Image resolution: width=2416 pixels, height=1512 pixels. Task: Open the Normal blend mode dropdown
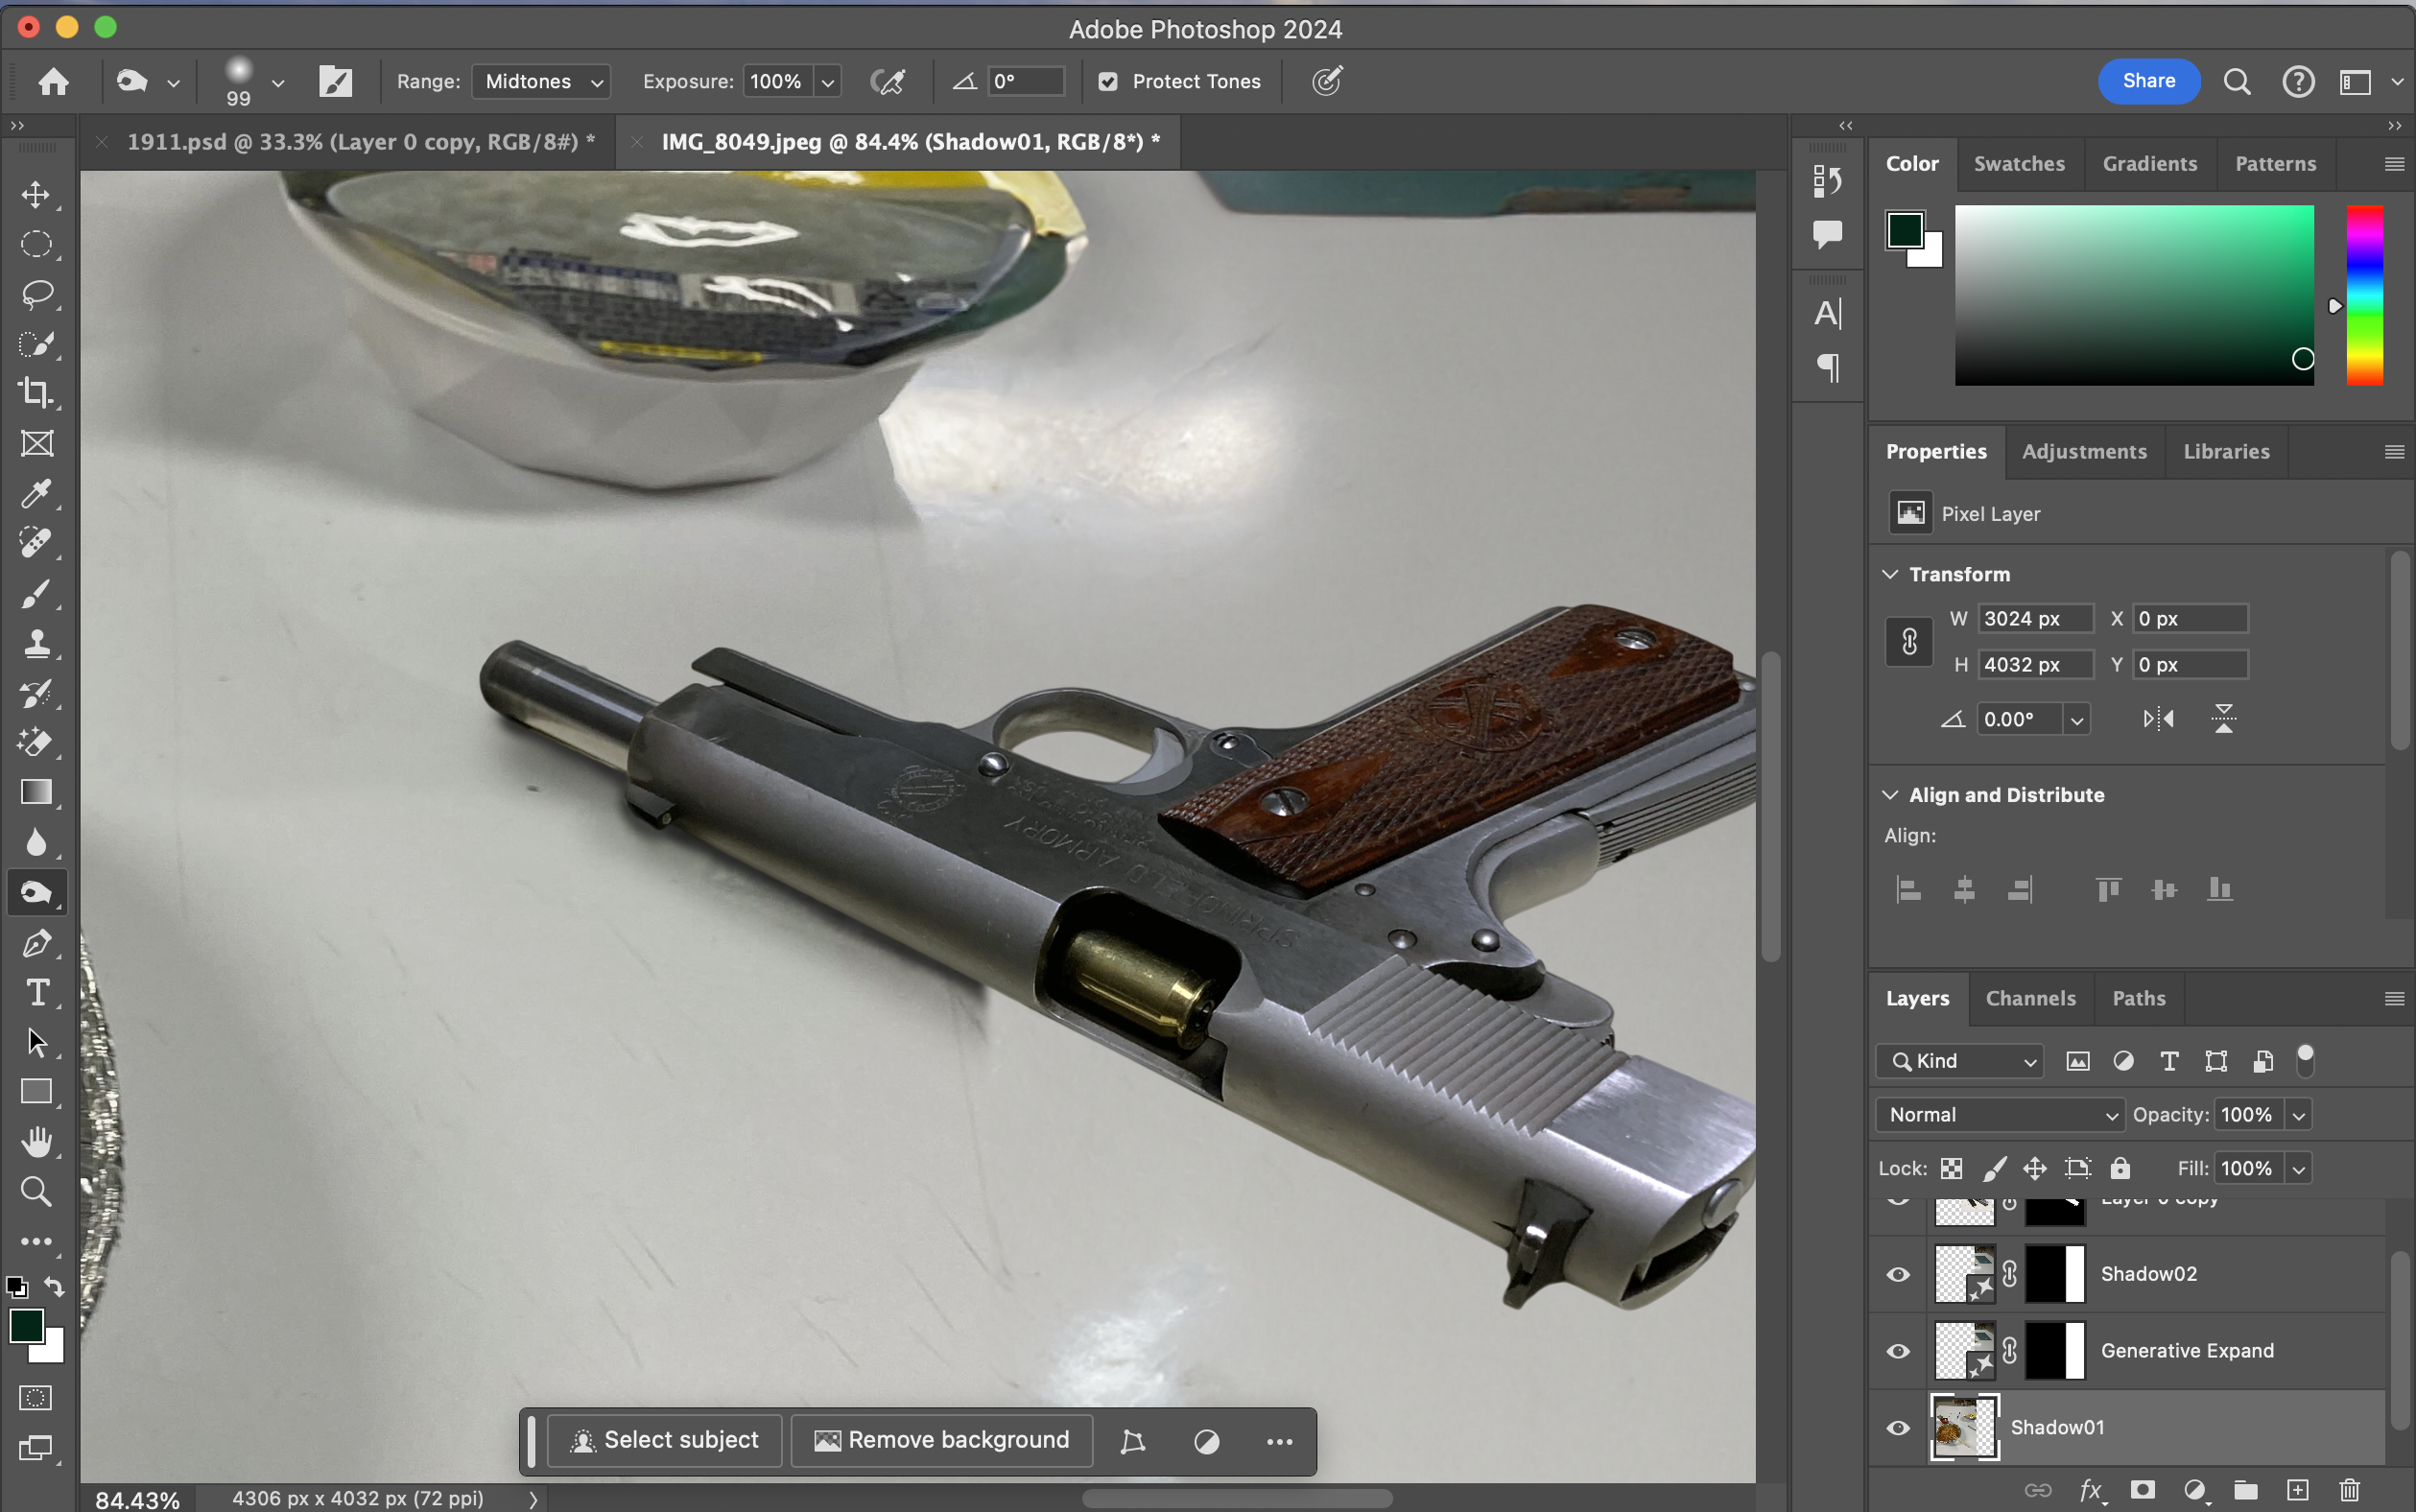2000,1114
